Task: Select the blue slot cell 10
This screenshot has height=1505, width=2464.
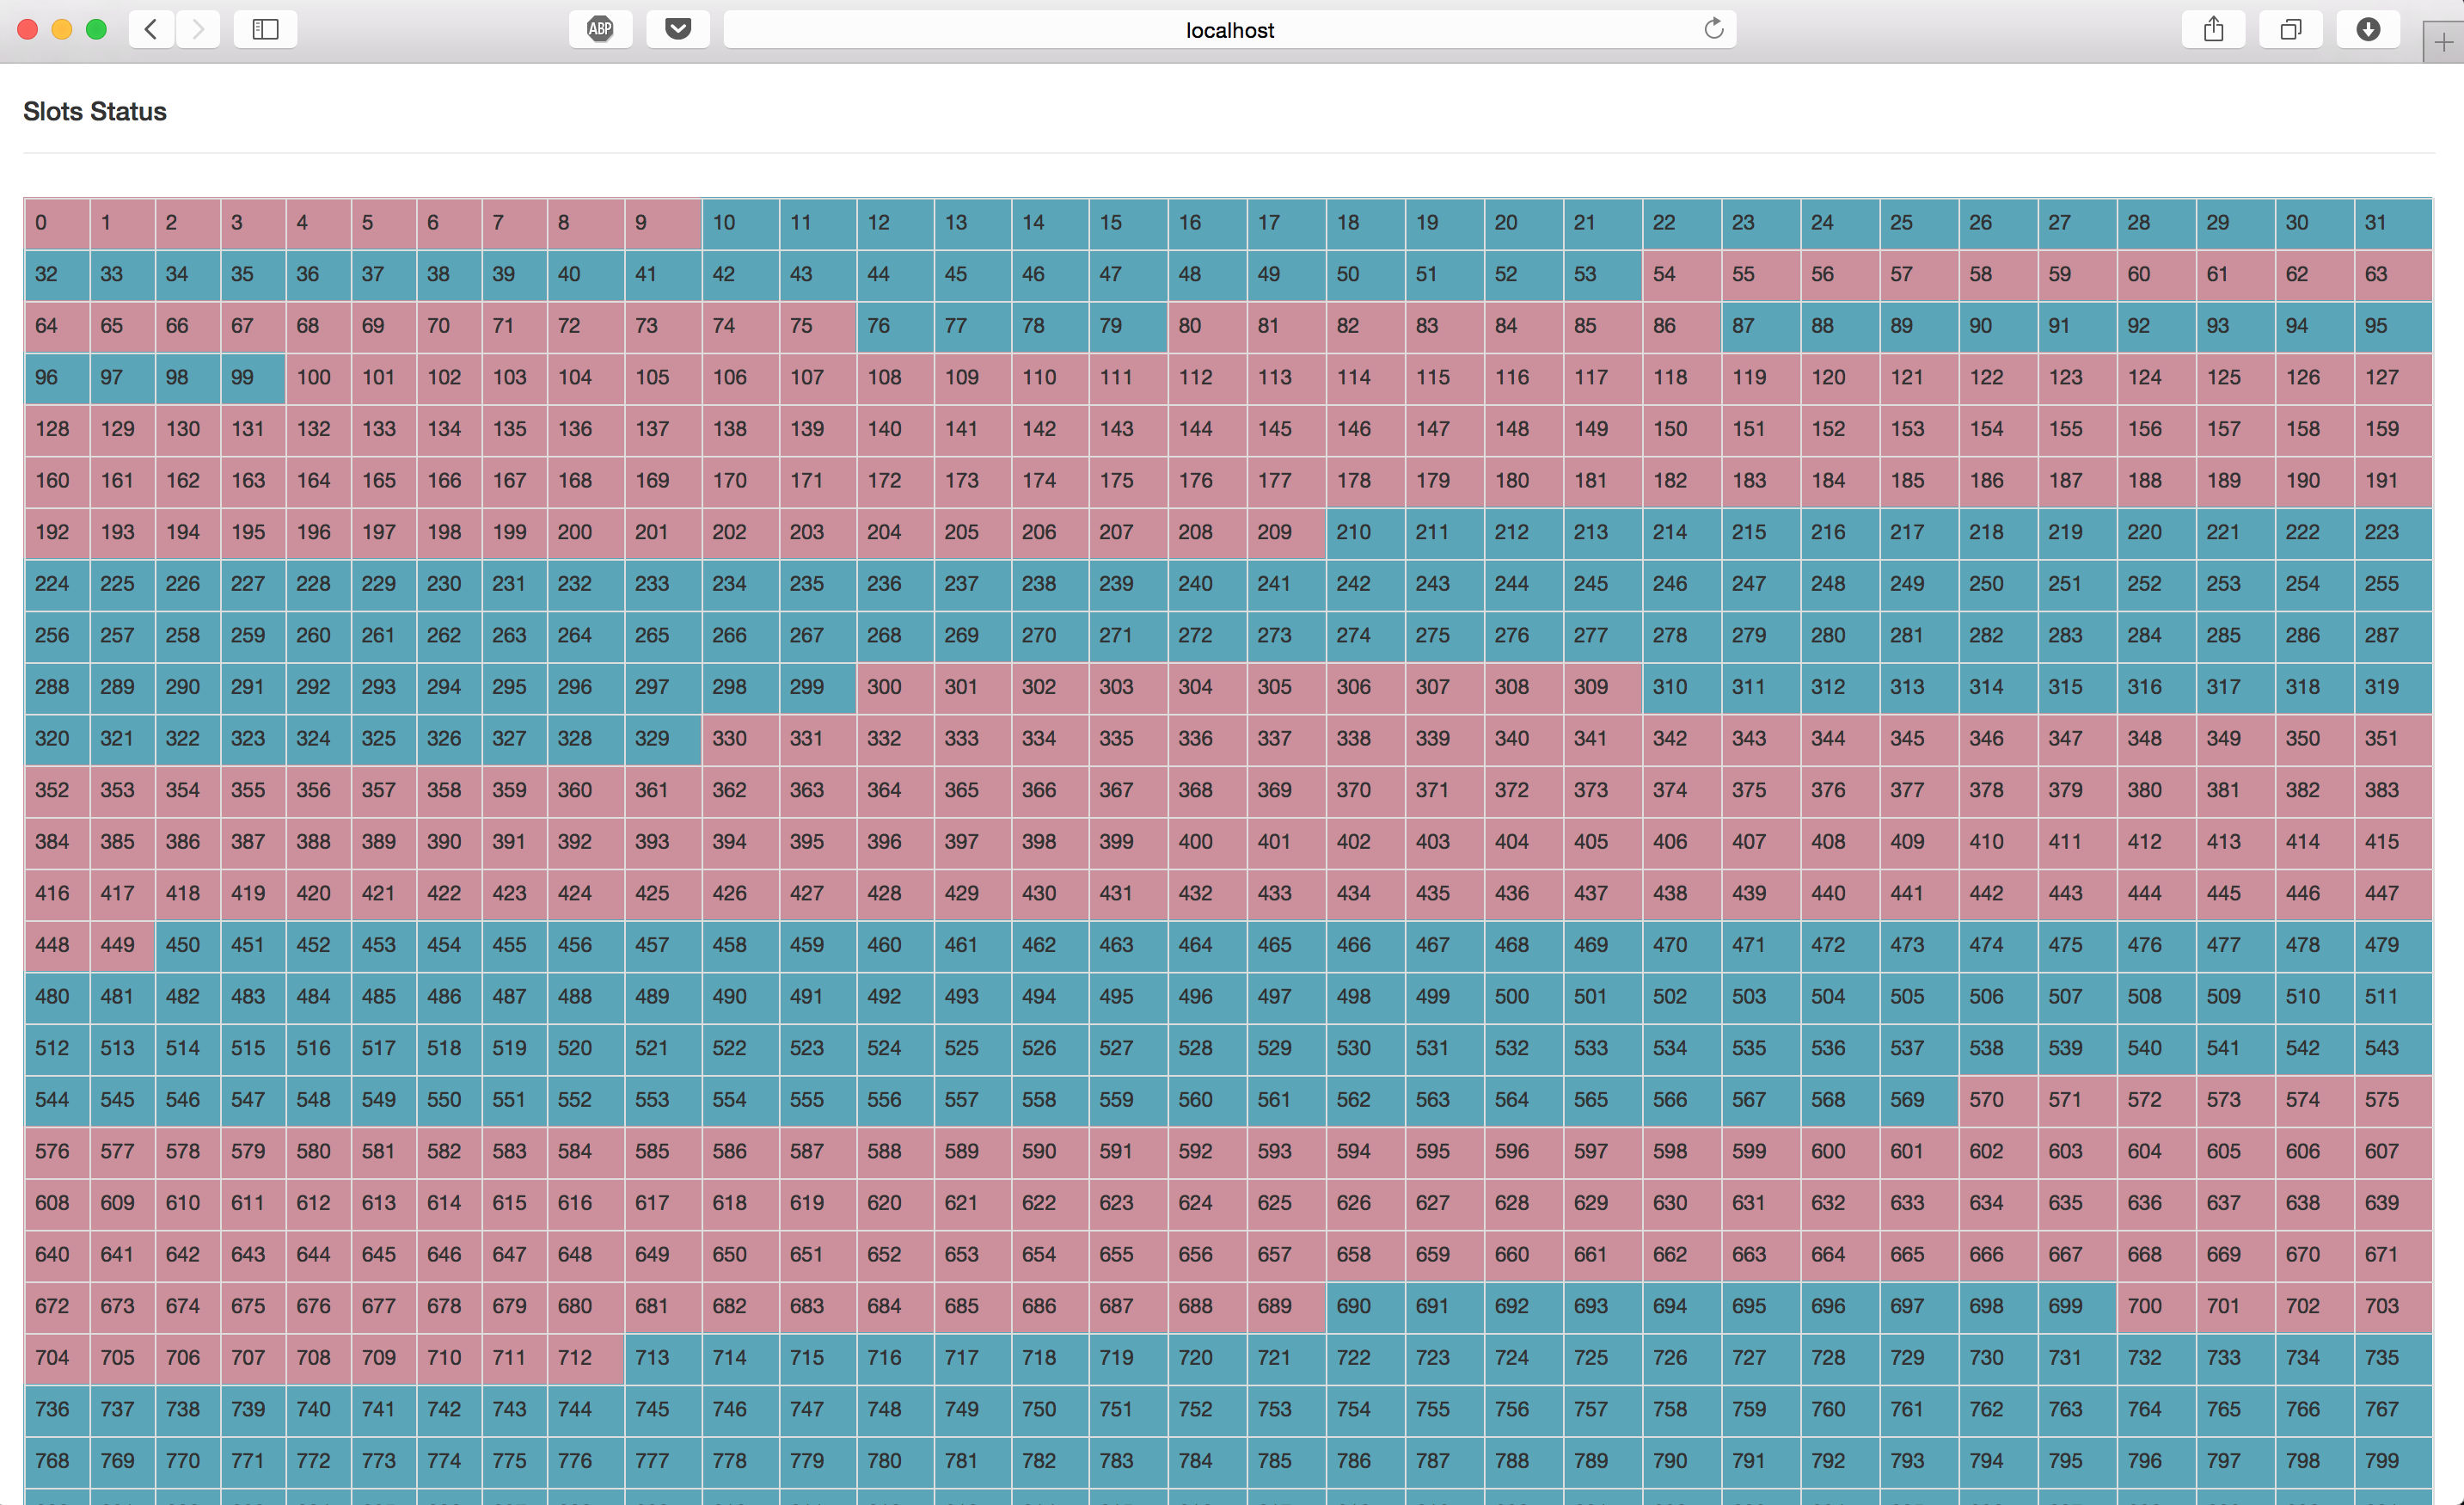Action: point(740,223)
